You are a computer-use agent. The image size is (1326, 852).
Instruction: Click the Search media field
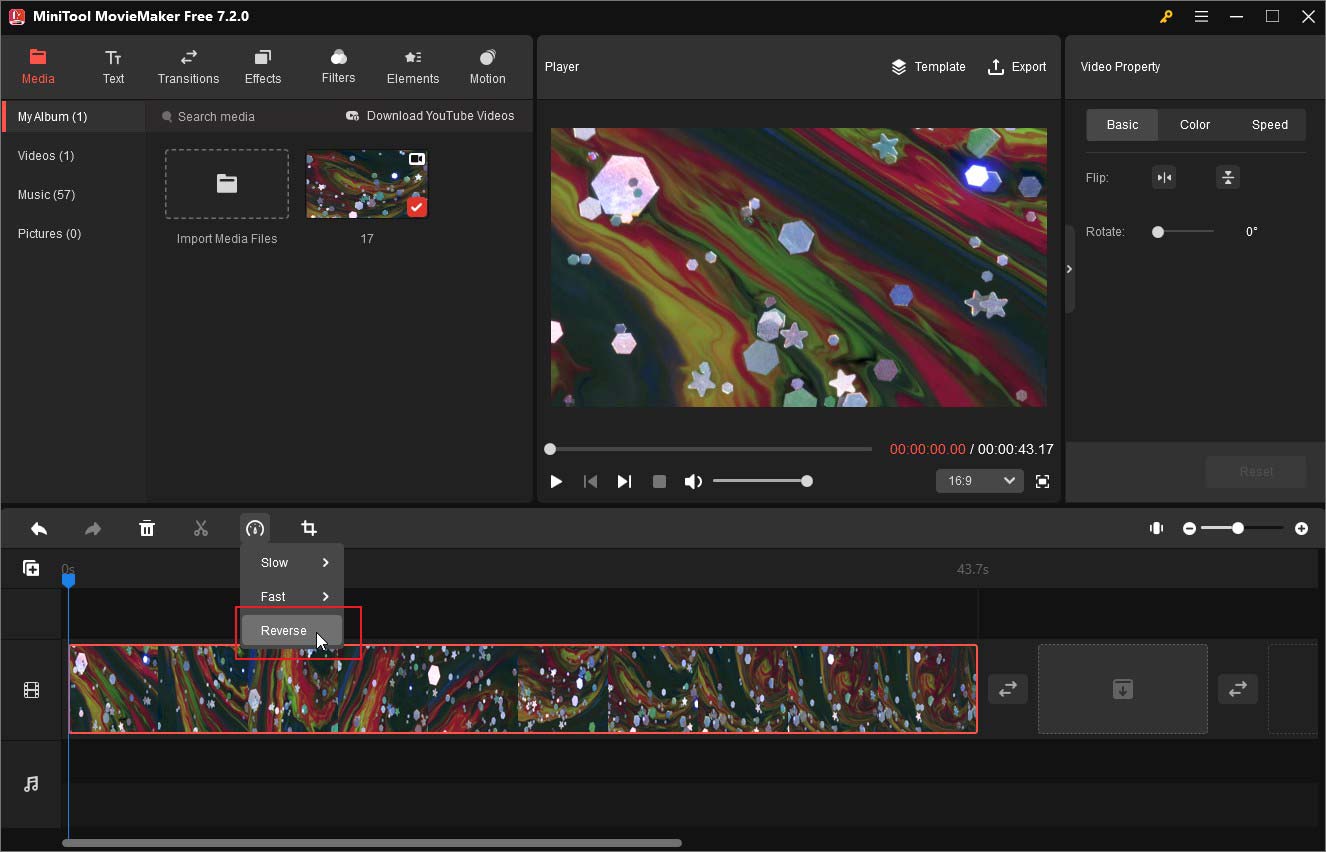coord(240,117)
